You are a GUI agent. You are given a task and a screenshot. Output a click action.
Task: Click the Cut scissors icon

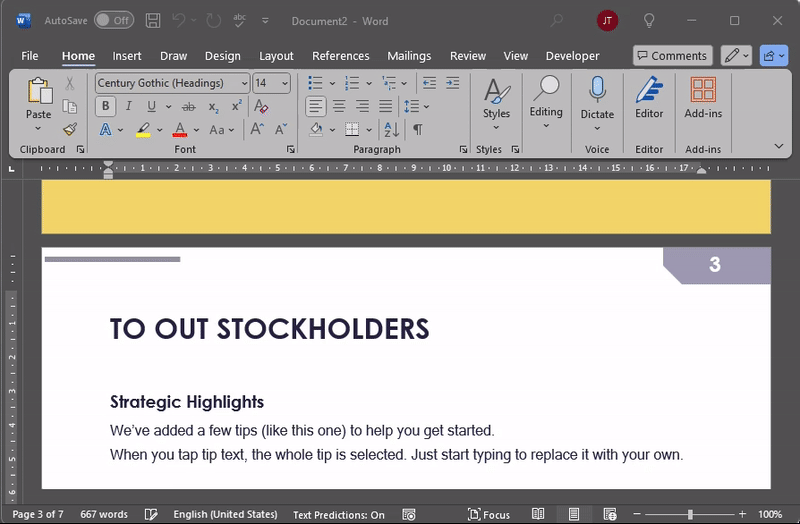coord(70,83)
